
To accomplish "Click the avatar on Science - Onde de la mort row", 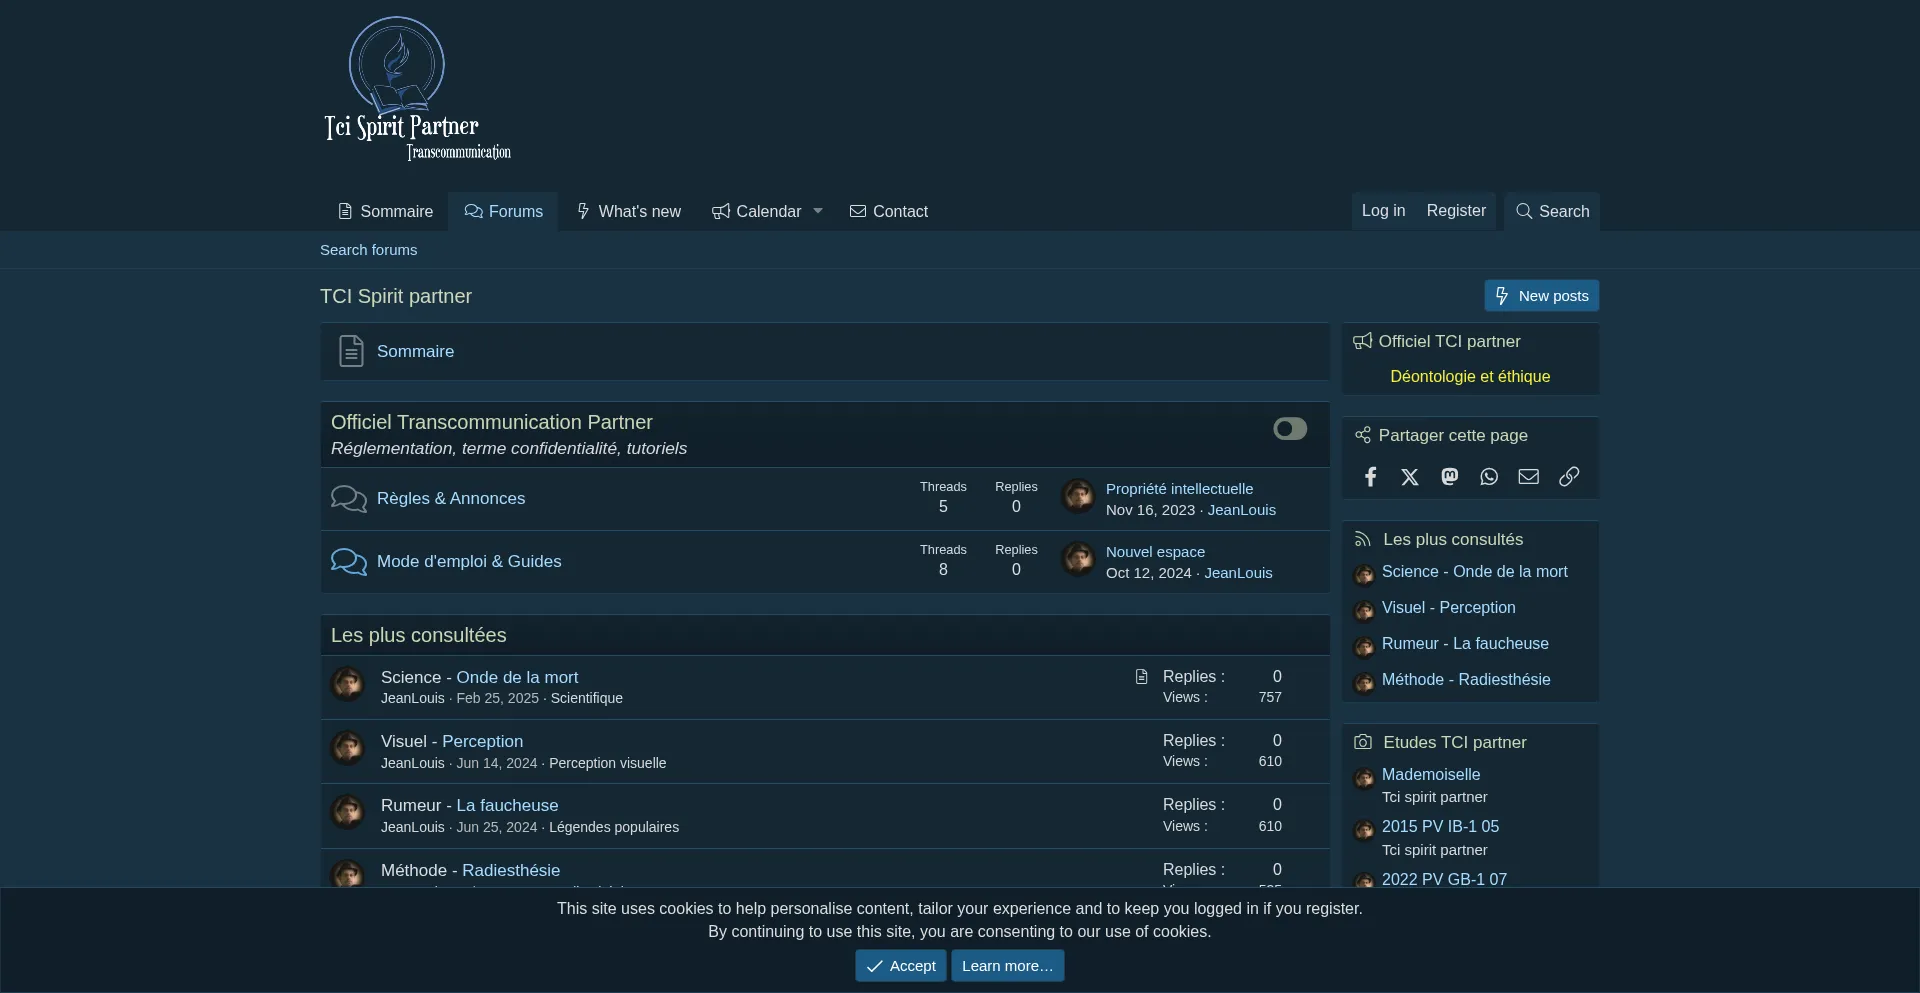I will click(x=348, y=684).
